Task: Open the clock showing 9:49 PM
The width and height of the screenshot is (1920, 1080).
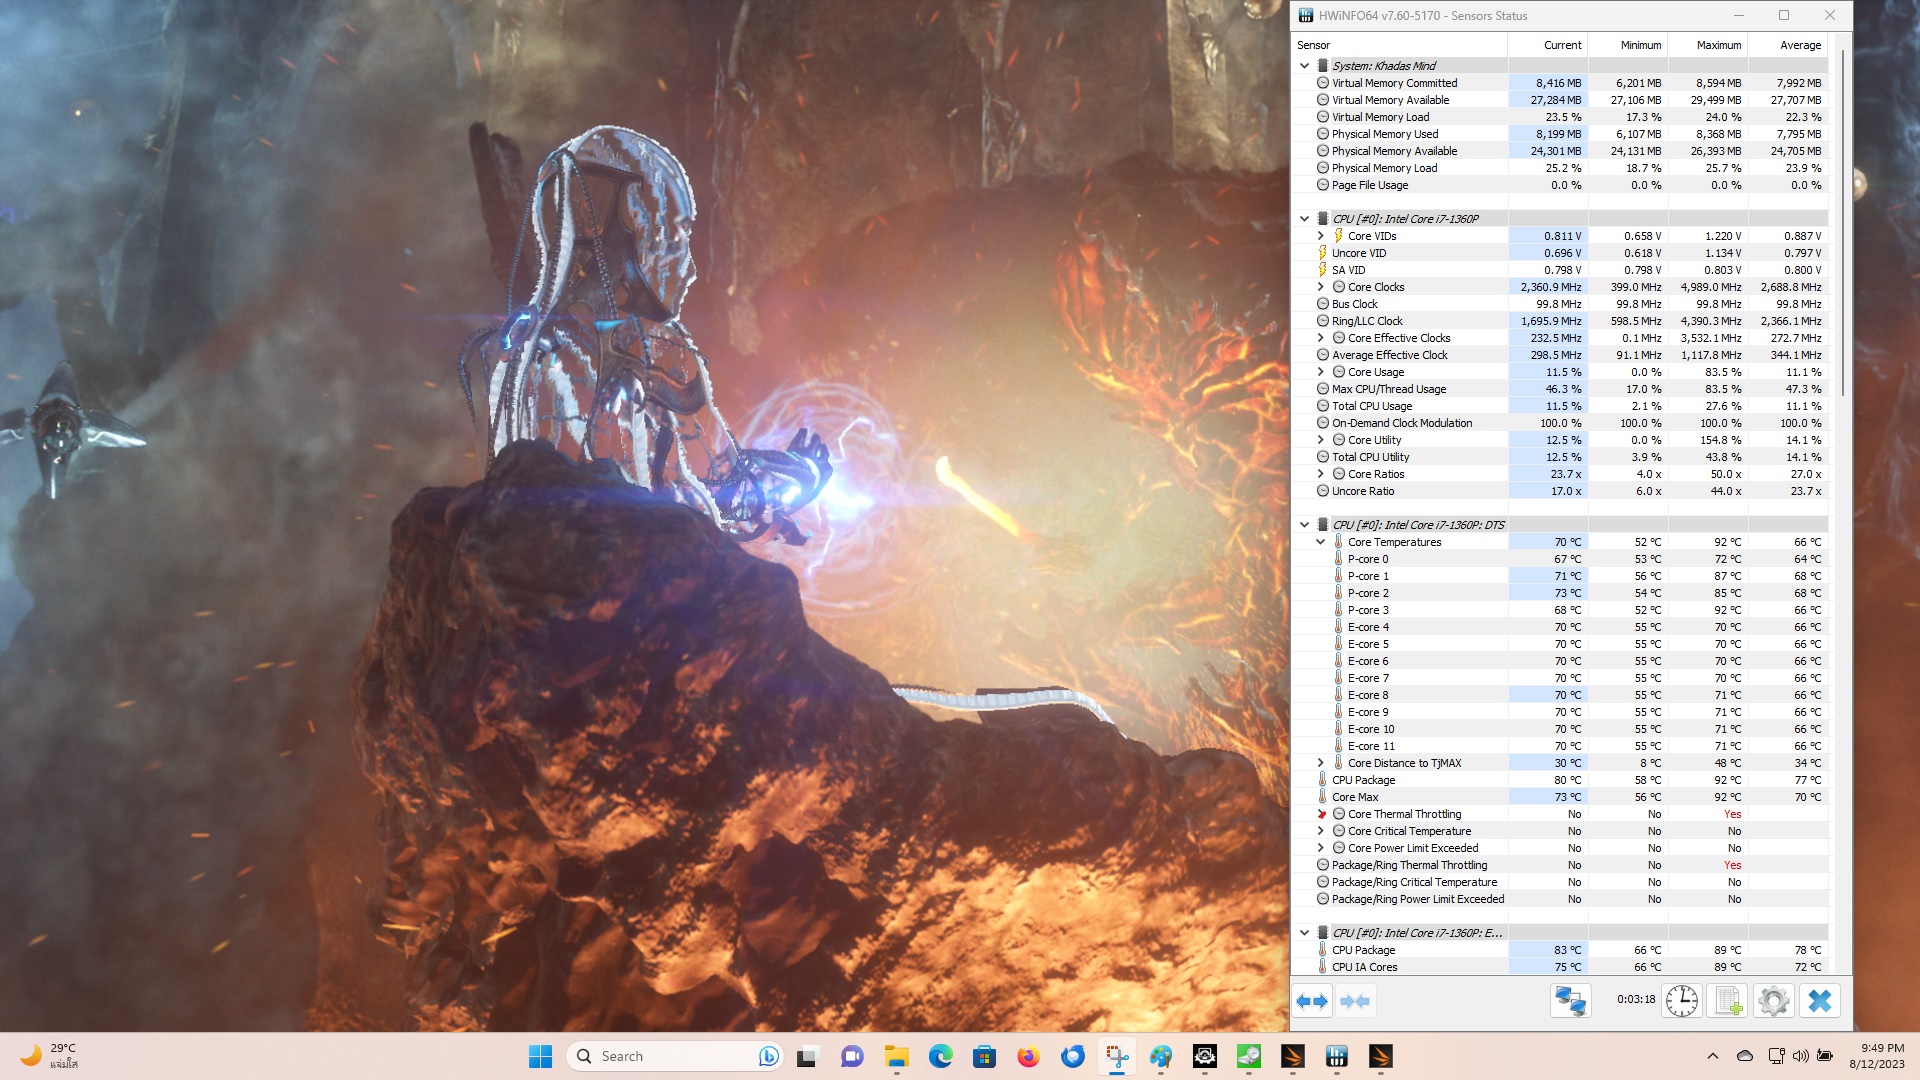Action: [1877, 1056]
